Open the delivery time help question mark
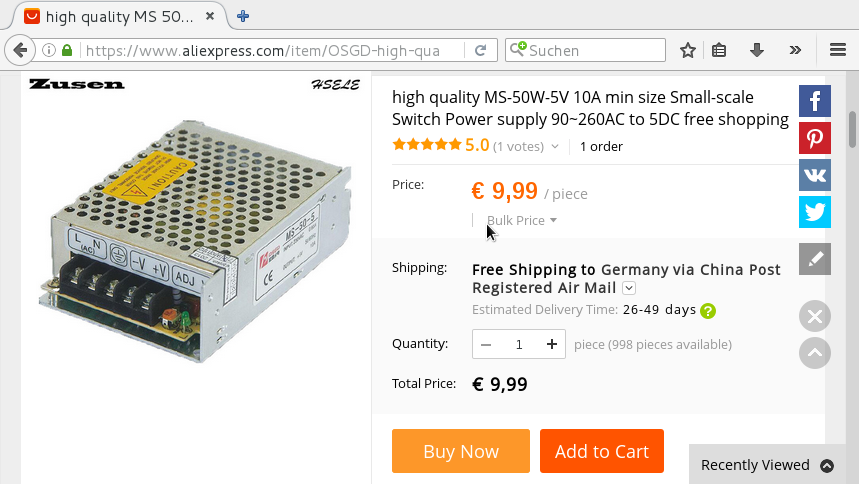 [x=708, y=310]
